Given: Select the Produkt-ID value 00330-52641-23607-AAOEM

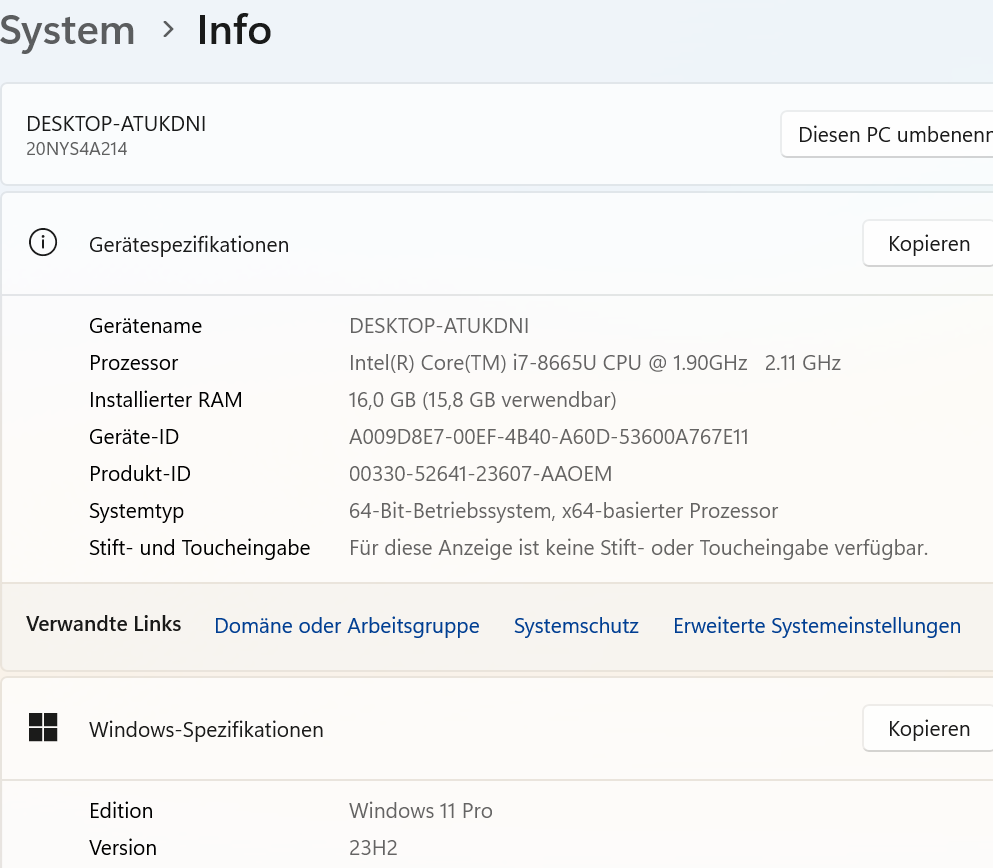Looking at the screenshot, I should pos(481,474).
